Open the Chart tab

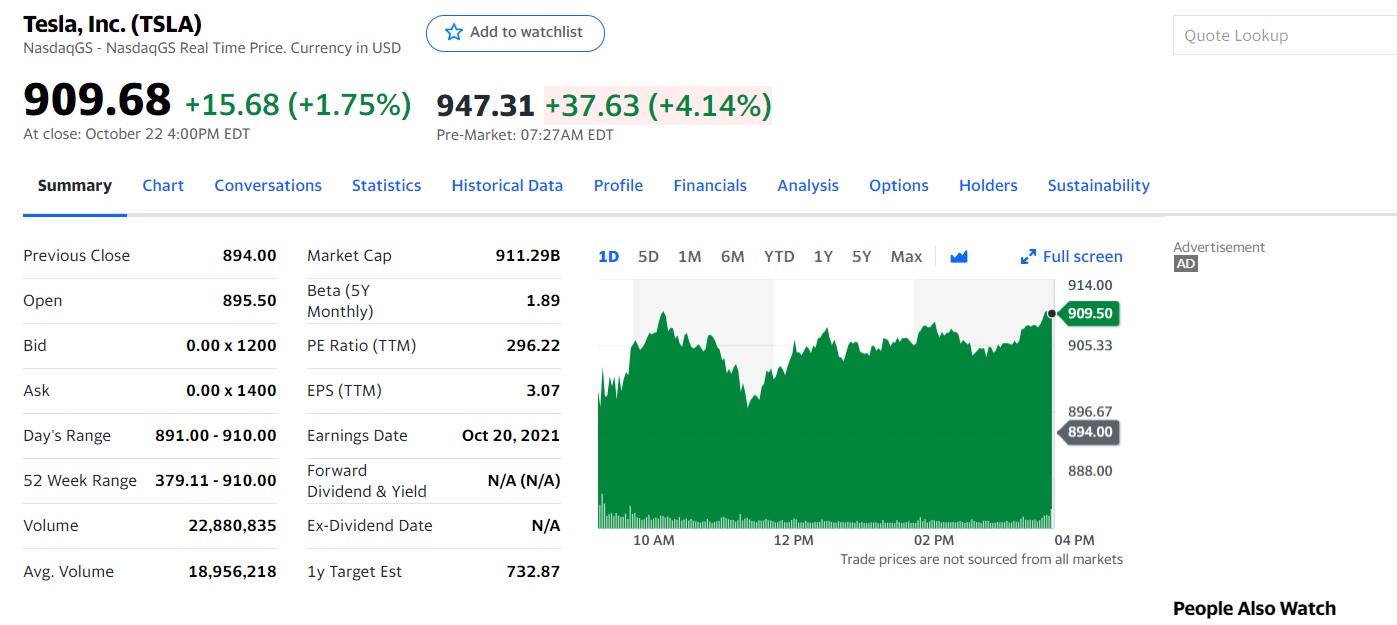coord(163,186)
